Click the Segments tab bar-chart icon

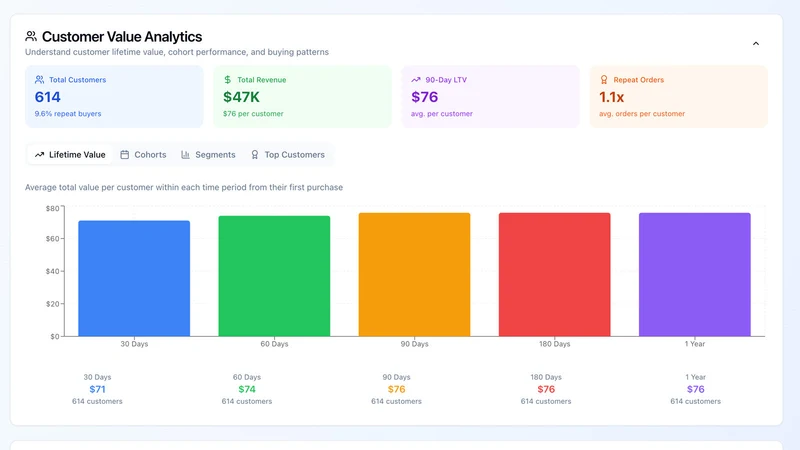tap(185, 155)
